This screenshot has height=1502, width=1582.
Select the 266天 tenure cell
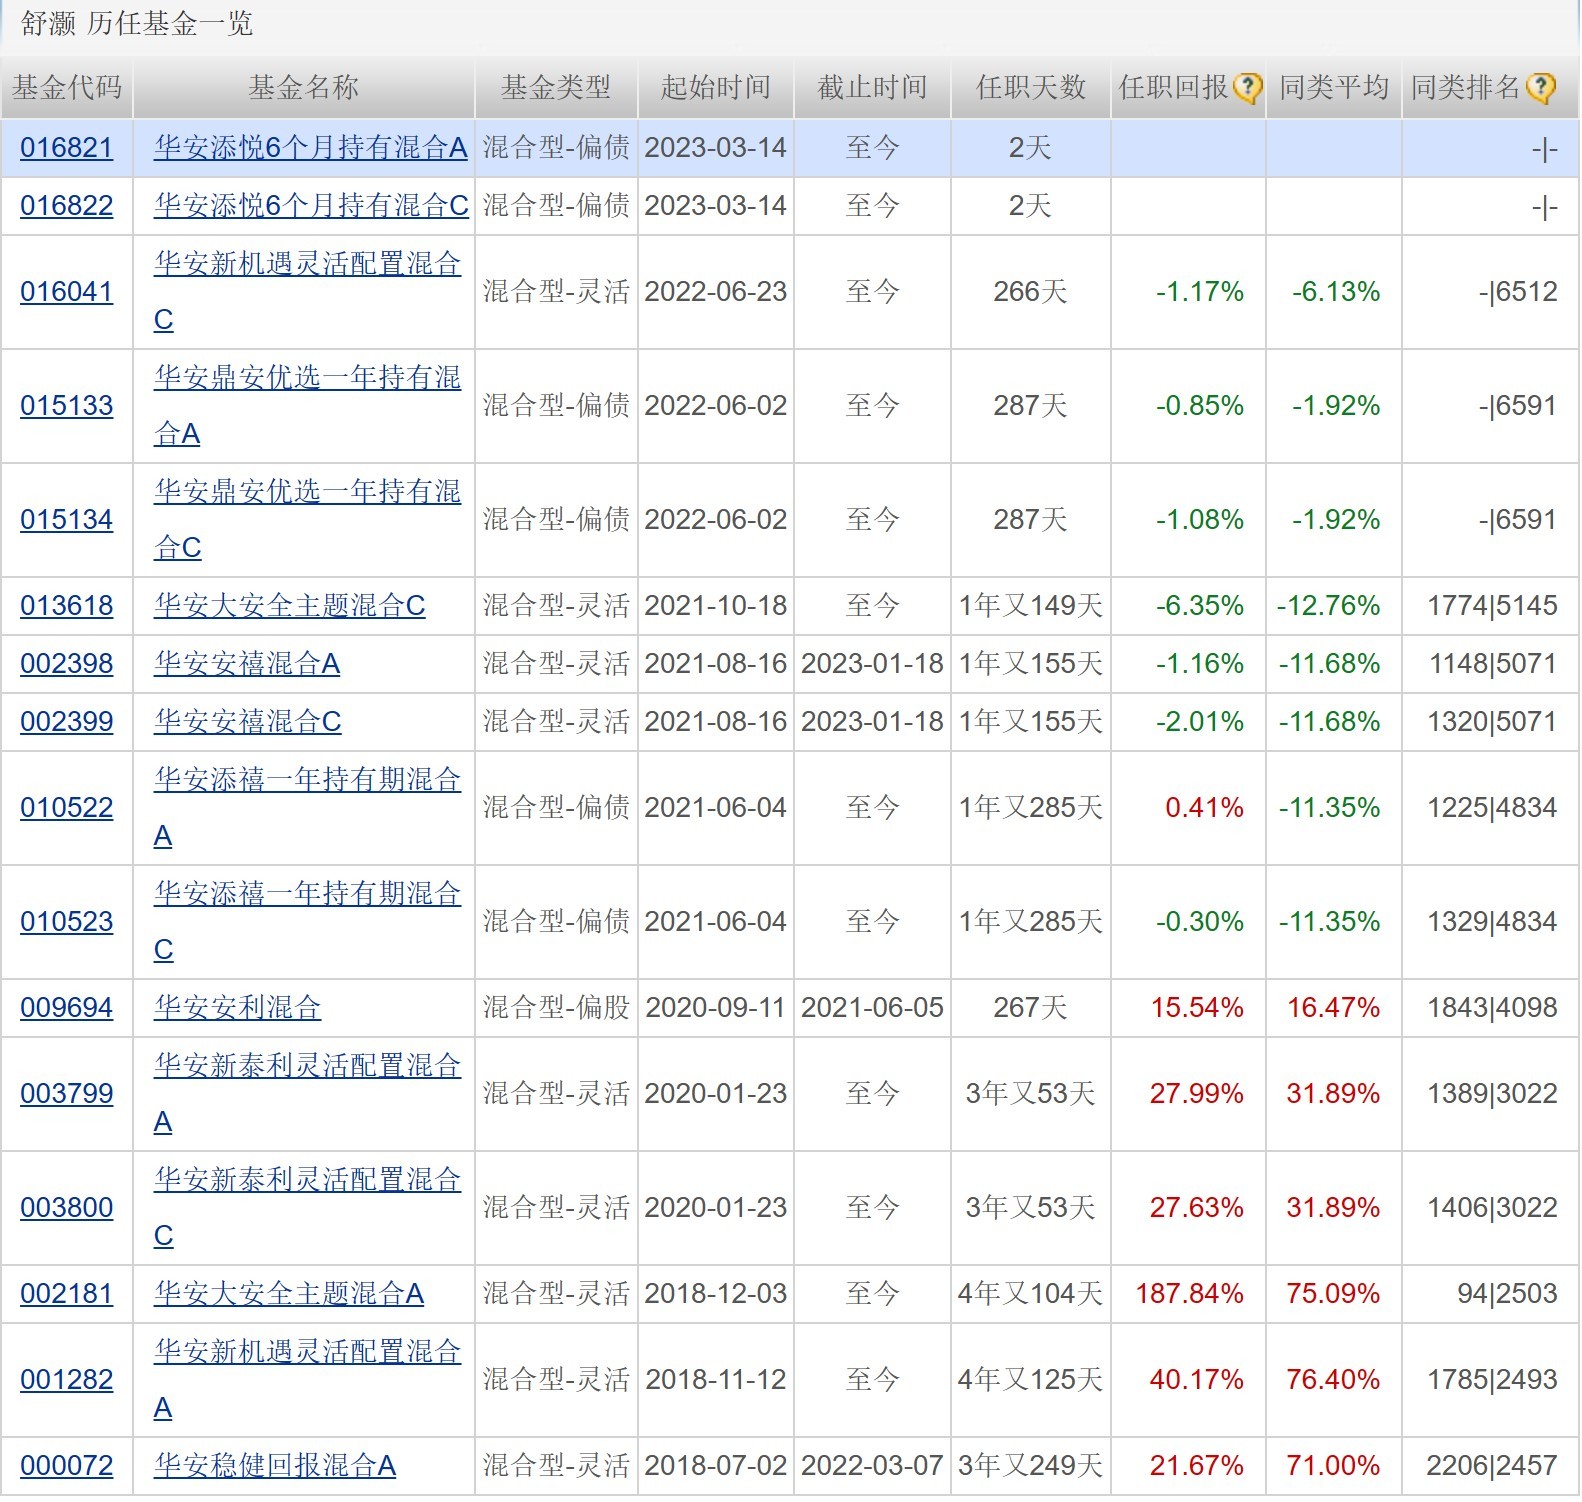pos(1031,292)
